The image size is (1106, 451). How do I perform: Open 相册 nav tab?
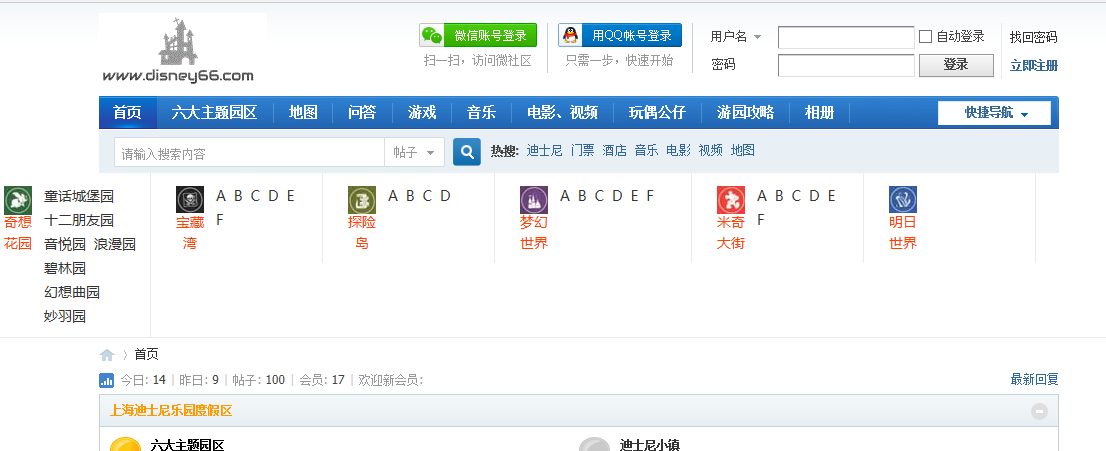tap(820, 112)
